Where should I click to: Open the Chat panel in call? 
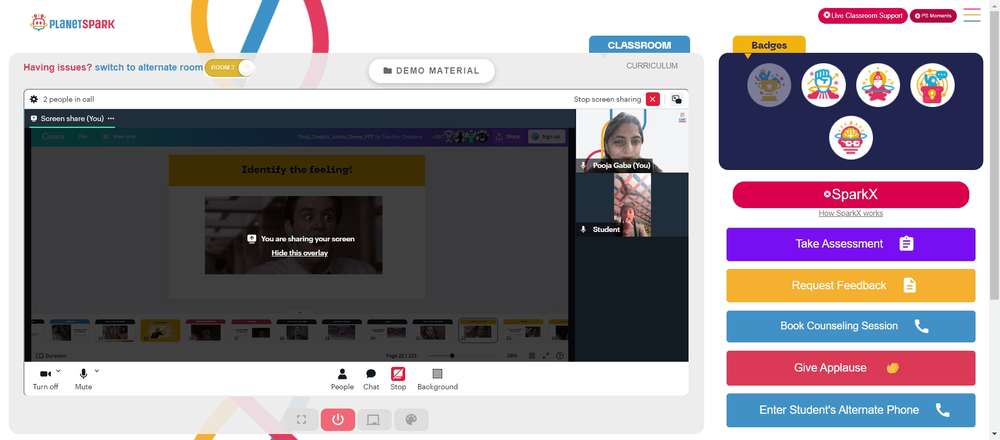click(371, 379)
